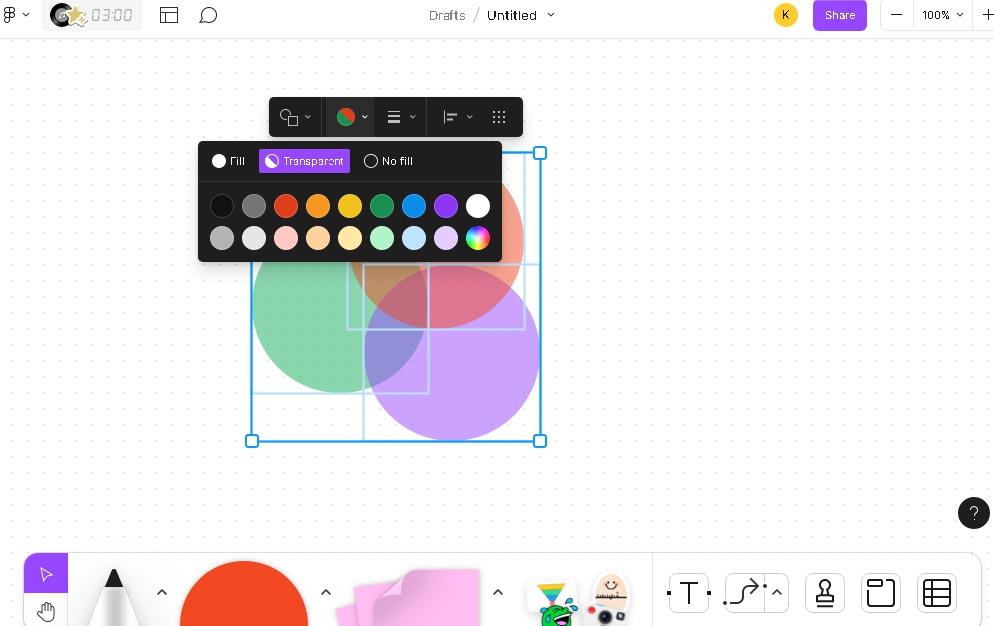The image size is (994, 626).
Task: Open the Stamp tool
Action: pos(824,593)
